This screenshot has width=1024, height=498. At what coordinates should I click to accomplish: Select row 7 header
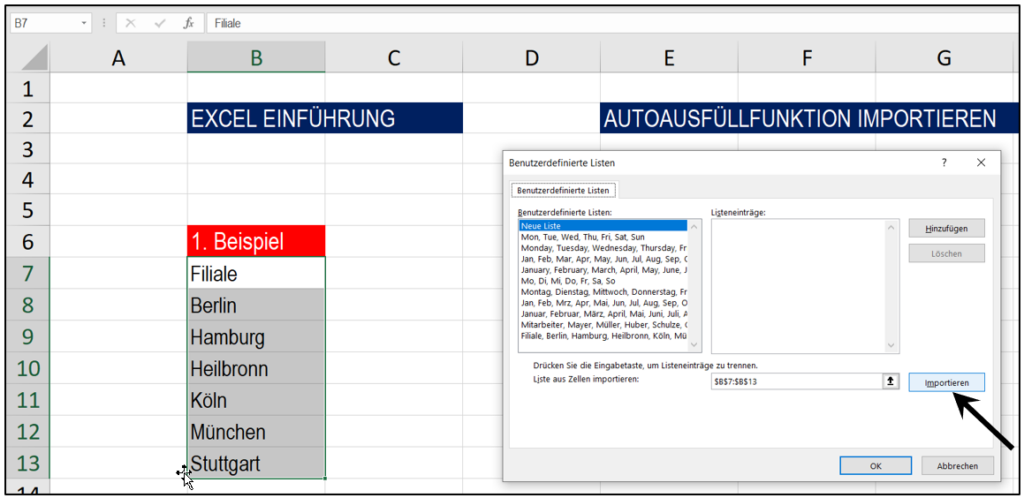pyautogui.click(x=27, y=273)
